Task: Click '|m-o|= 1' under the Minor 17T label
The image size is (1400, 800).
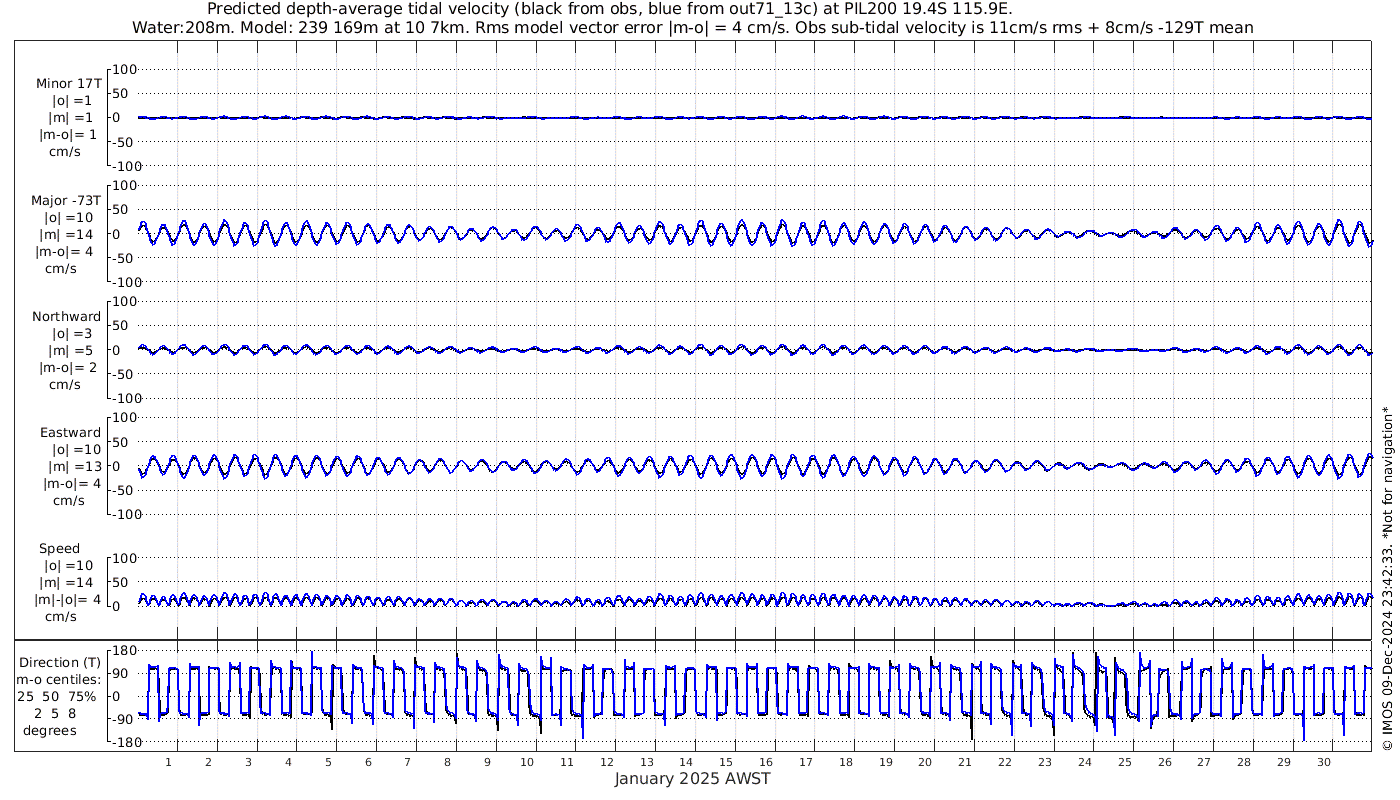Action: pyautogui.click(x=68, y=135)
